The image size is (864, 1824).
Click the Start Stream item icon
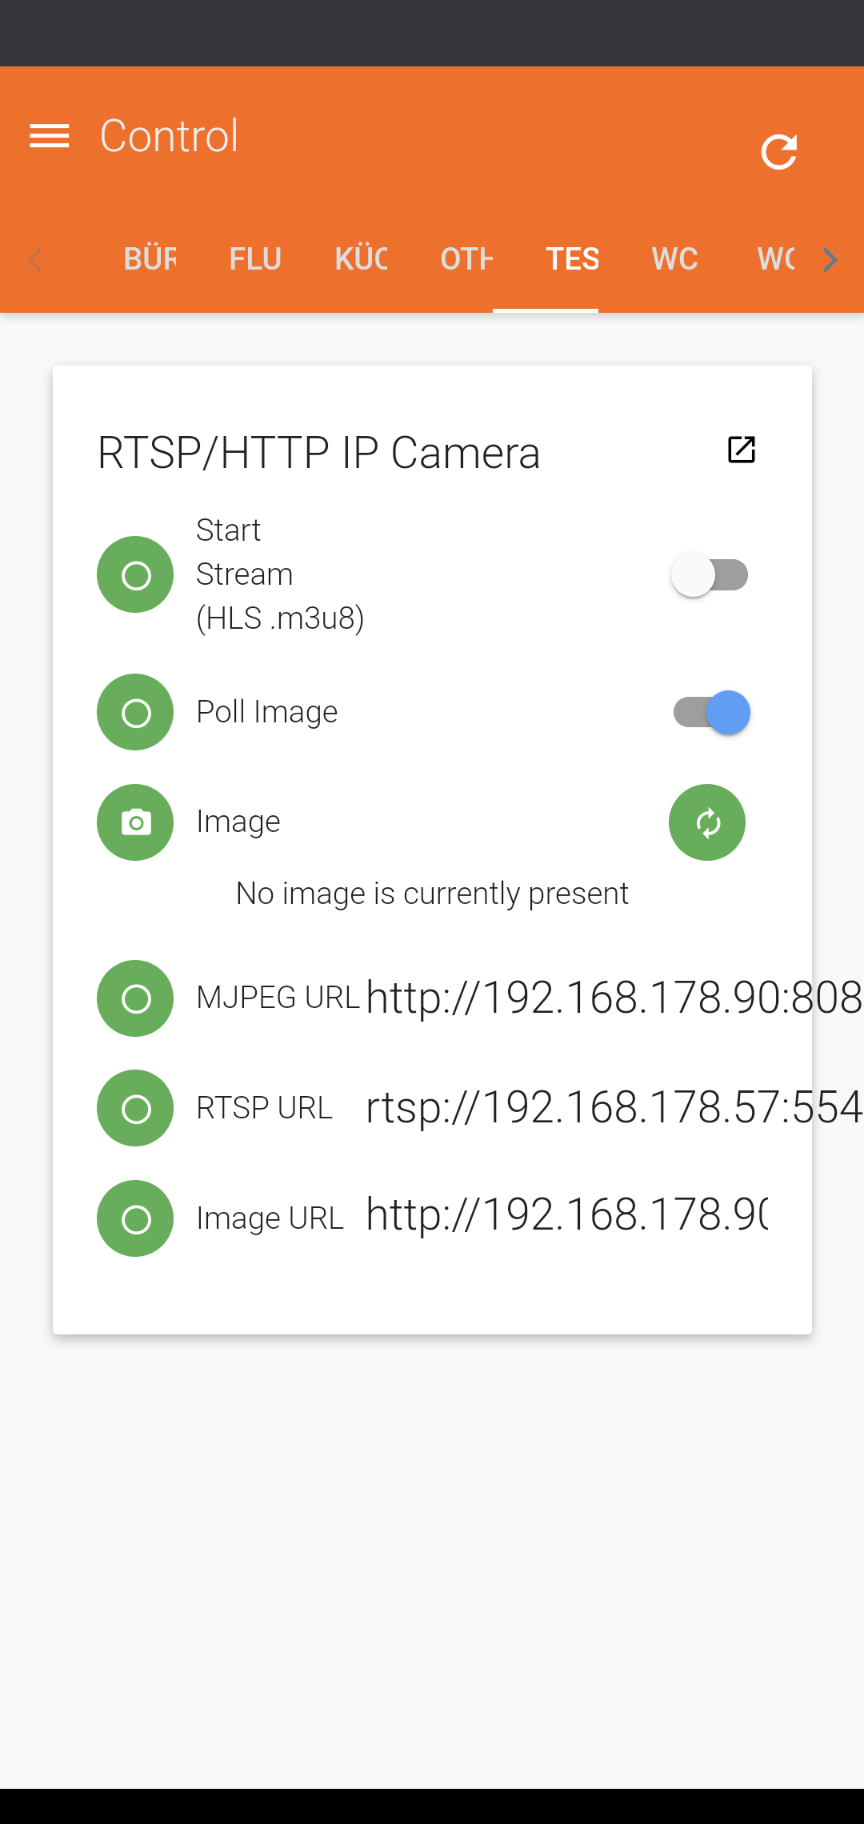[x=136, y=575]
